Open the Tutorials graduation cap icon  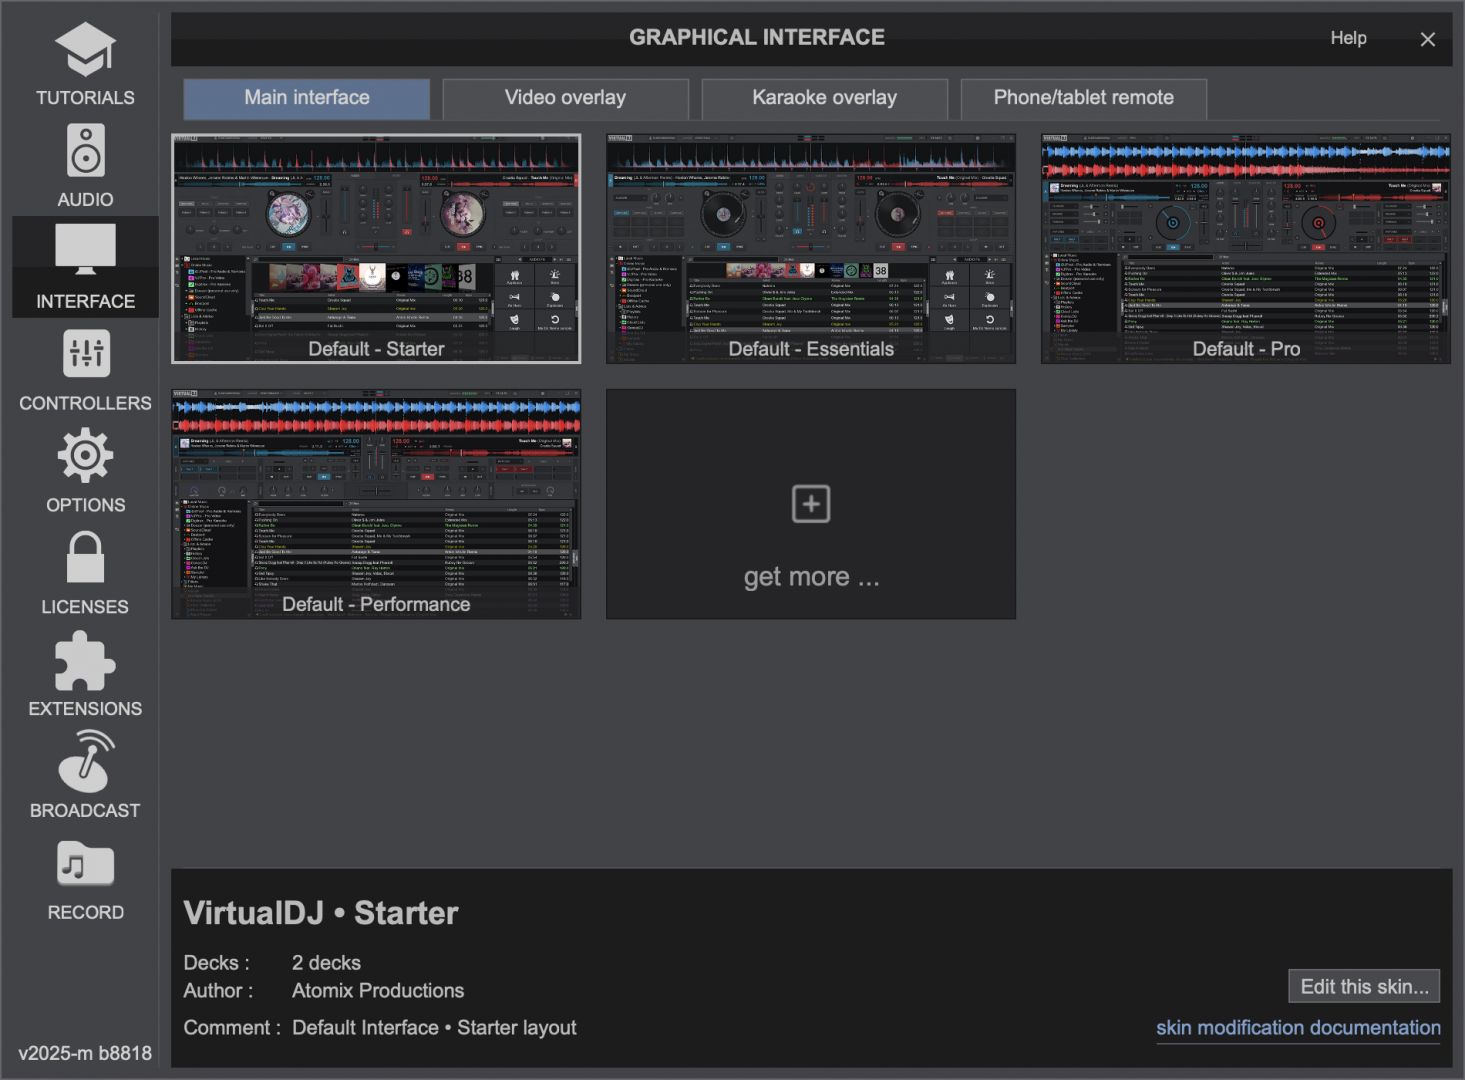pos(85,50)
